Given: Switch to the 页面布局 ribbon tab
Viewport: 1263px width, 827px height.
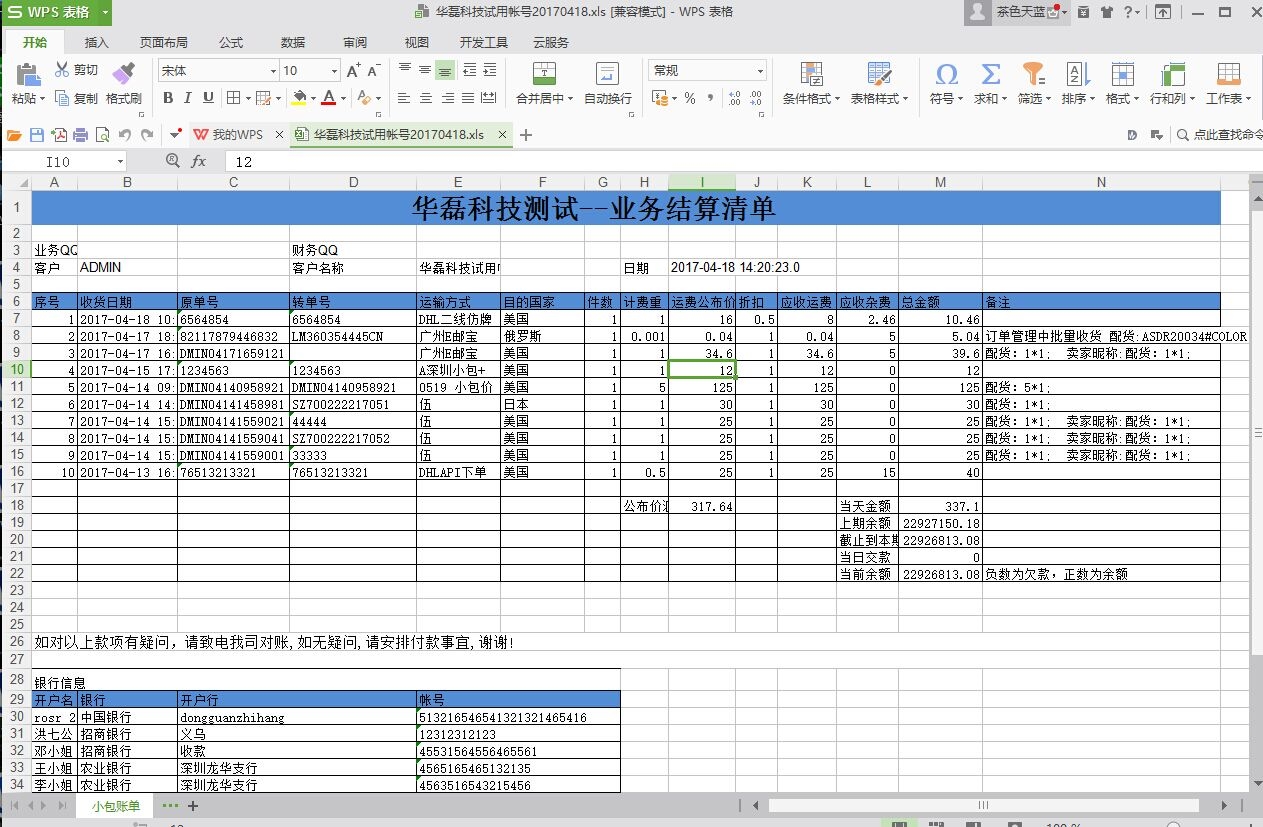Looking at the screenshot, I should (163, 43).
